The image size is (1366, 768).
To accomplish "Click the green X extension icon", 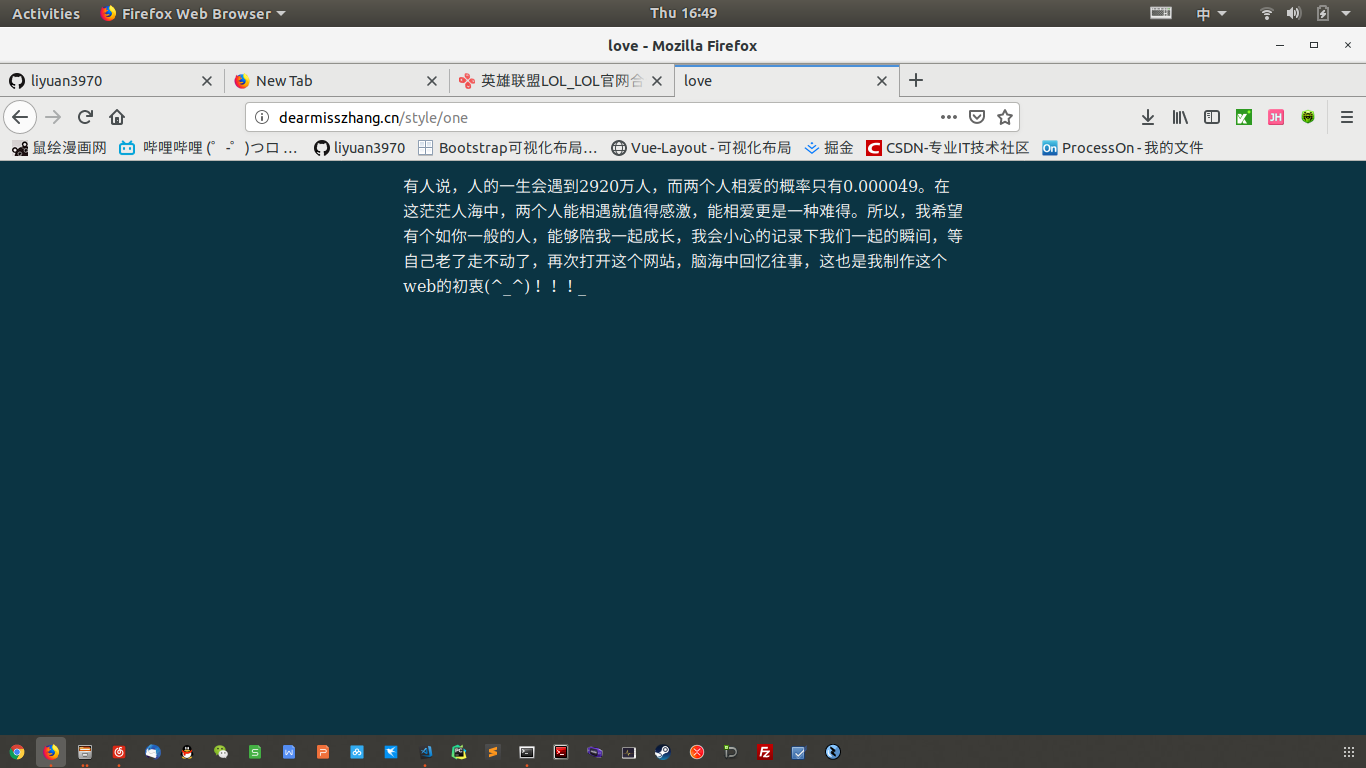I will coord(1244,117).
